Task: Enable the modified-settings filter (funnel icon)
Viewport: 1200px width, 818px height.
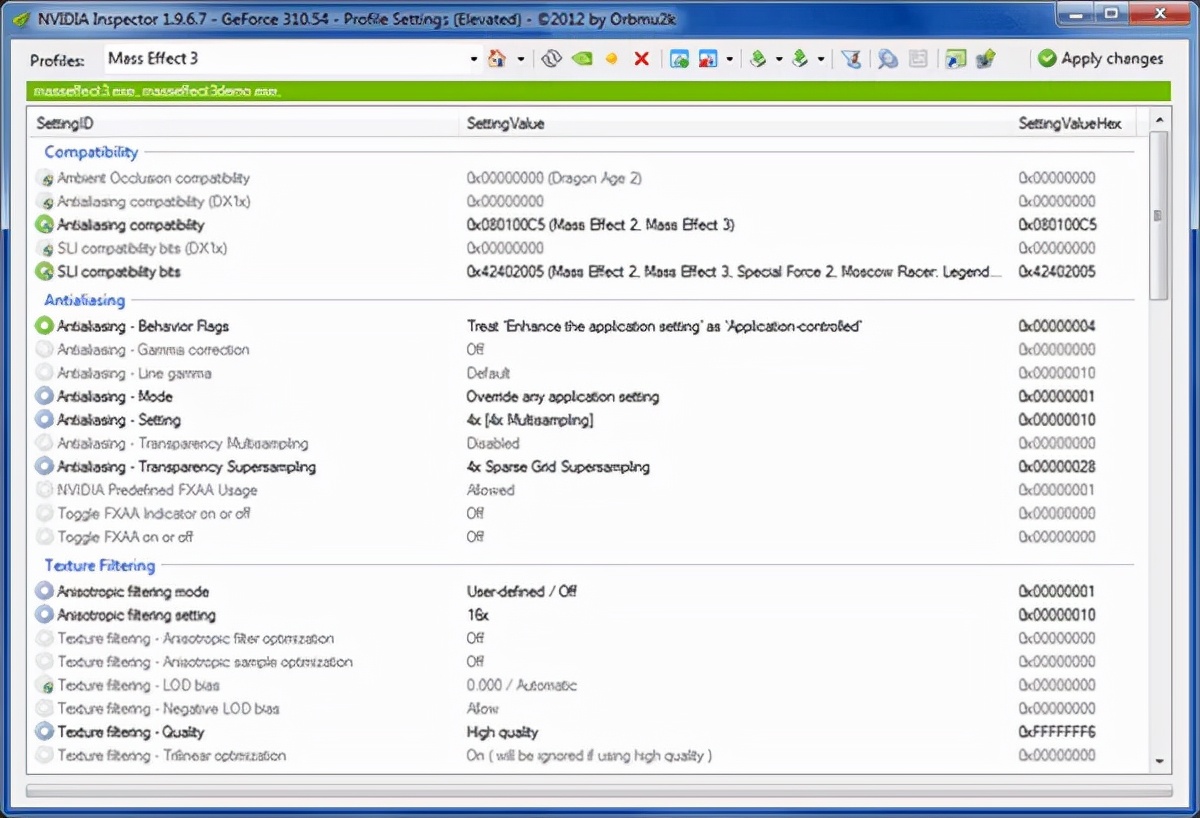Action: pos(853,59)
